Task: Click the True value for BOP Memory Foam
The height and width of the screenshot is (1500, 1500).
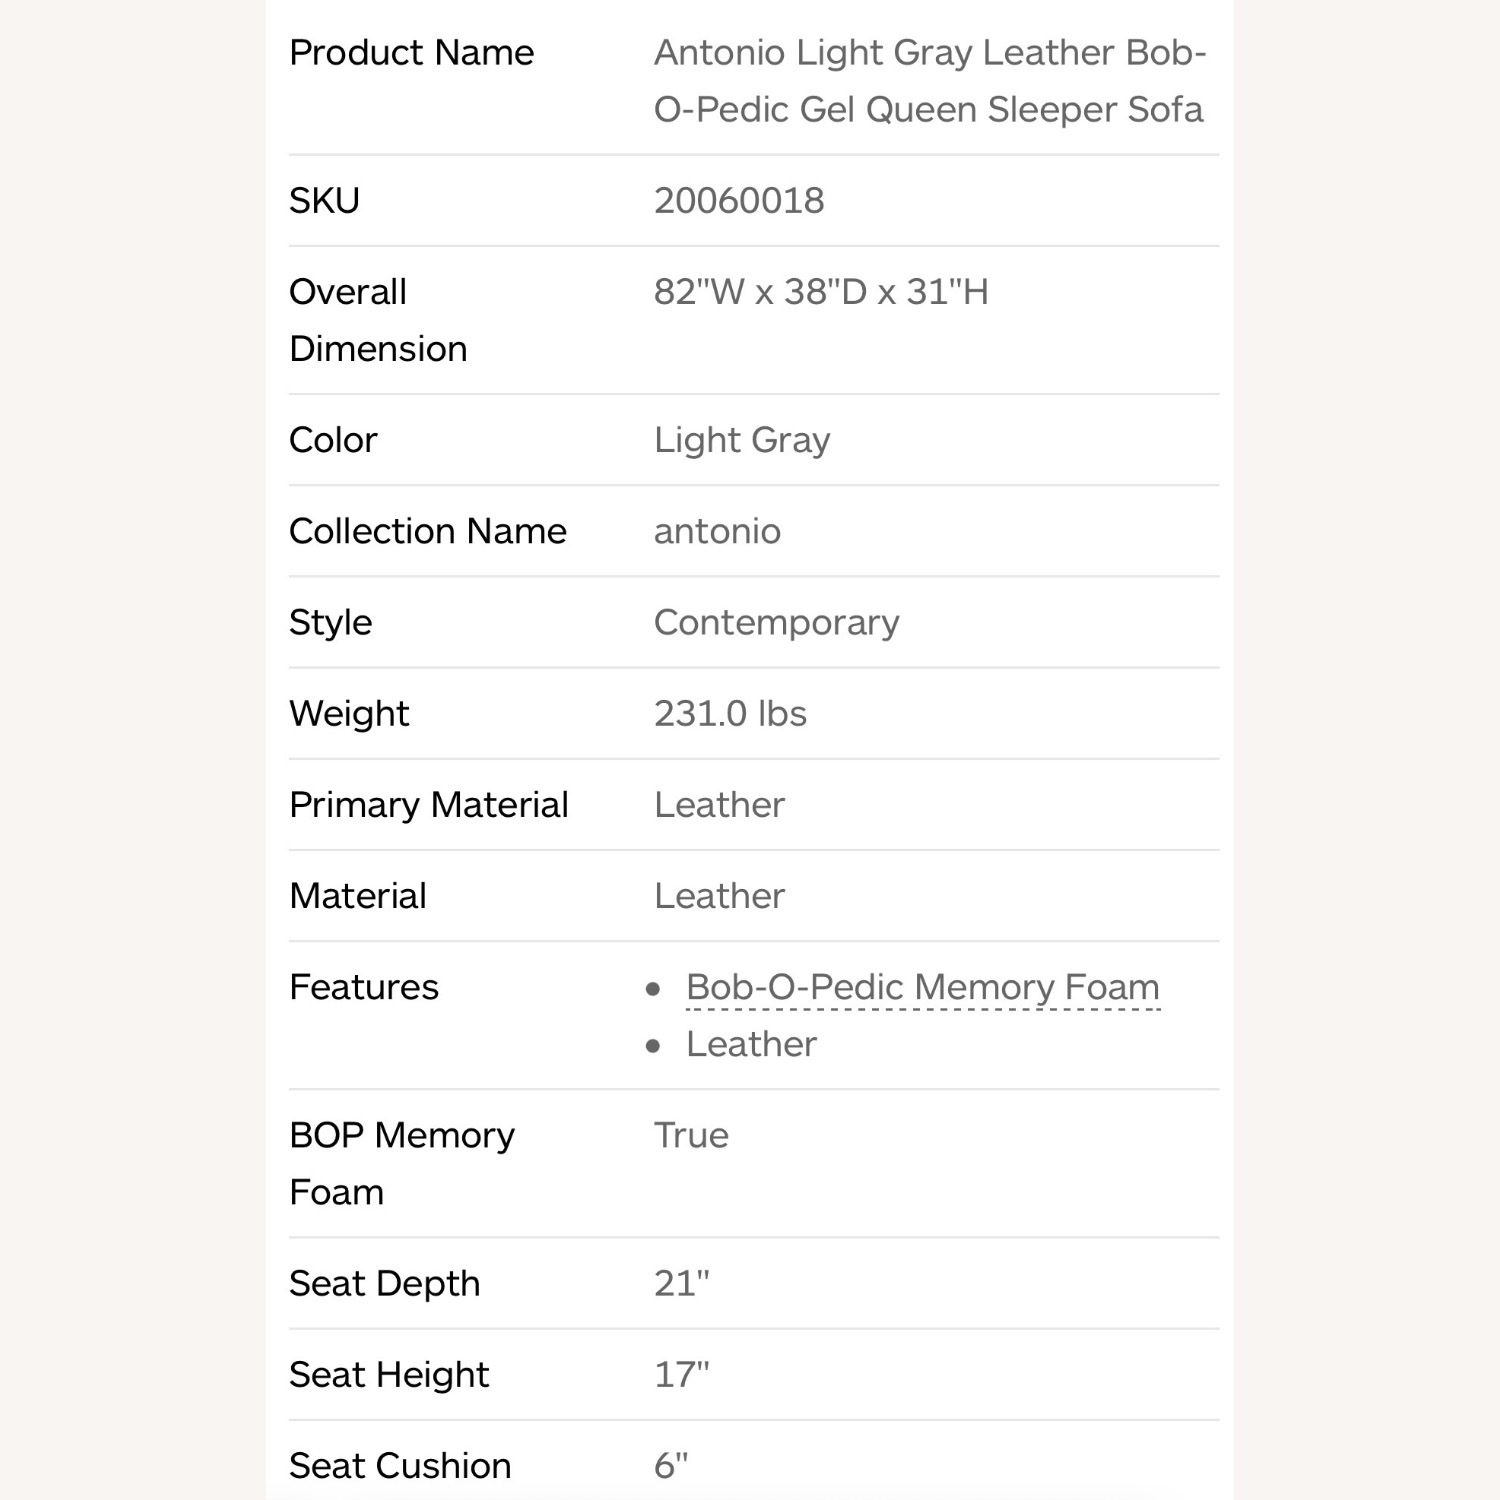Action: [x=691, y=1135]
